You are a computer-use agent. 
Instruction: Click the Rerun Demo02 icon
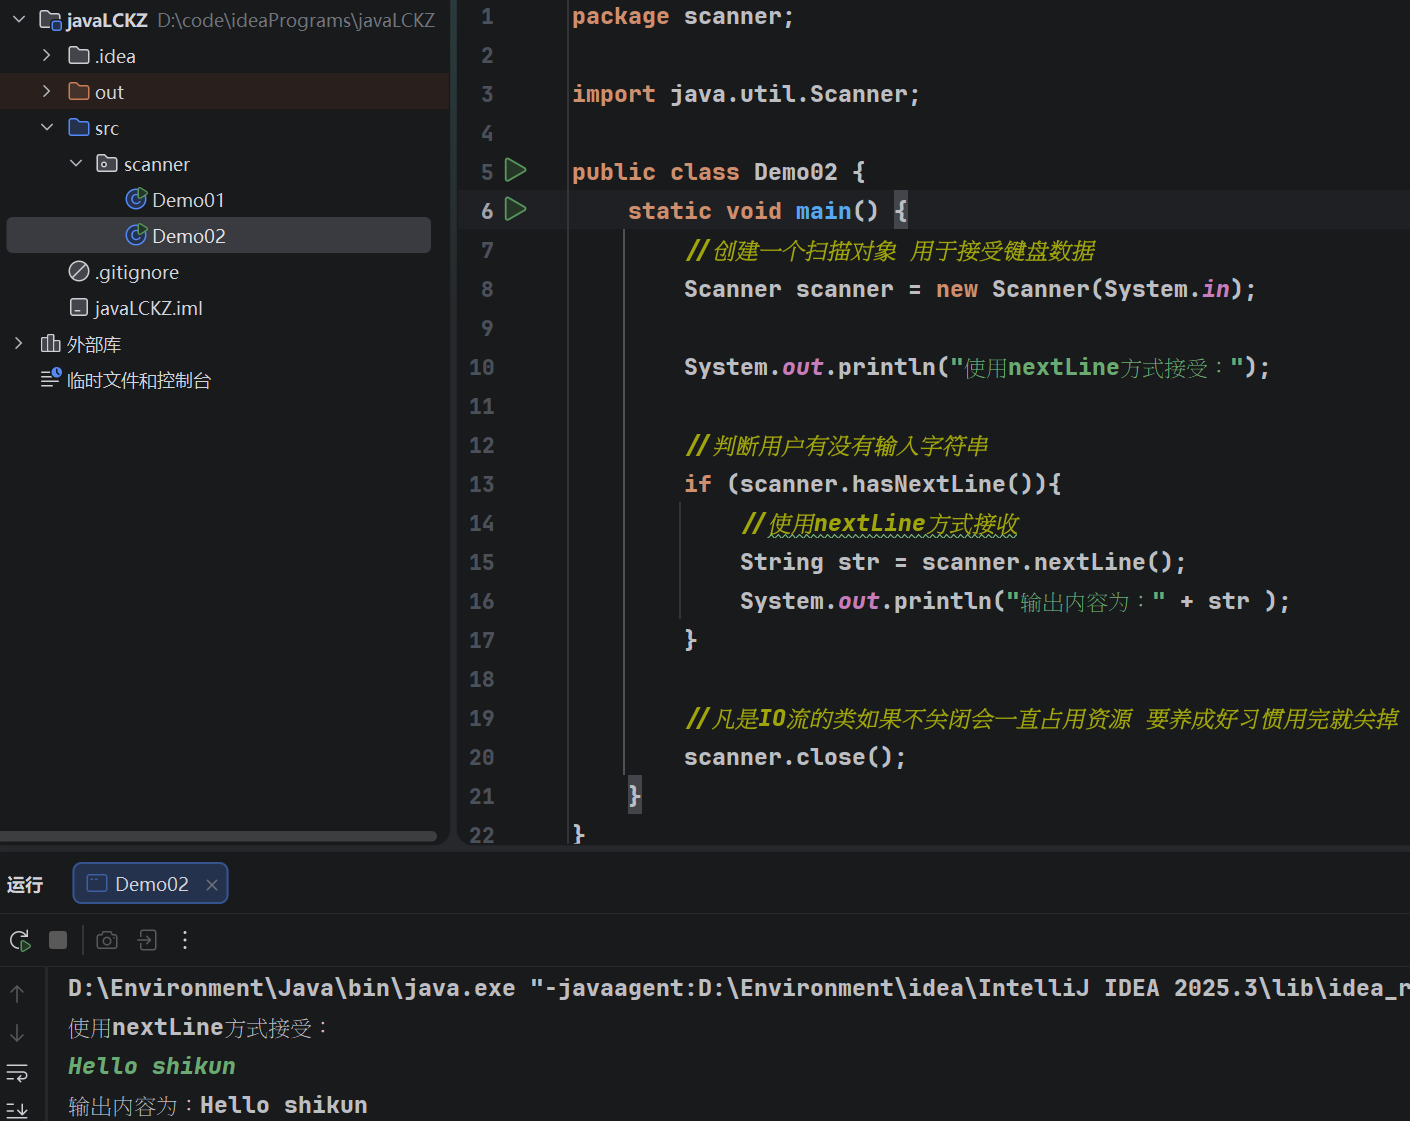(20, 940)
